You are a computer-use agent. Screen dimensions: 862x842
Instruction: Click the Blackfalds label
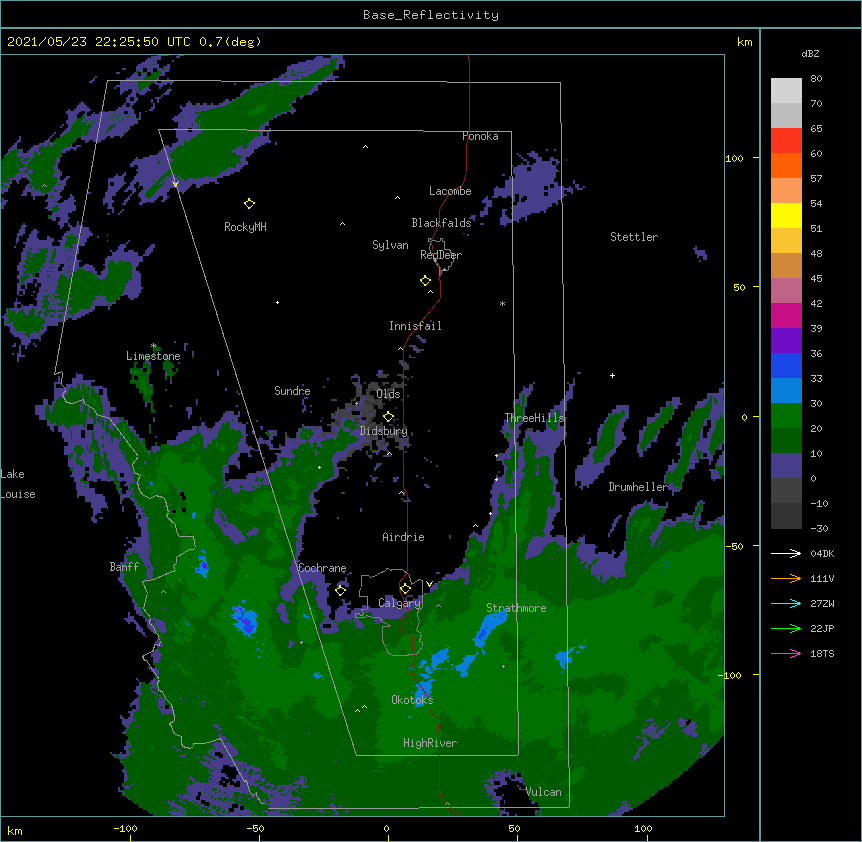441,223
